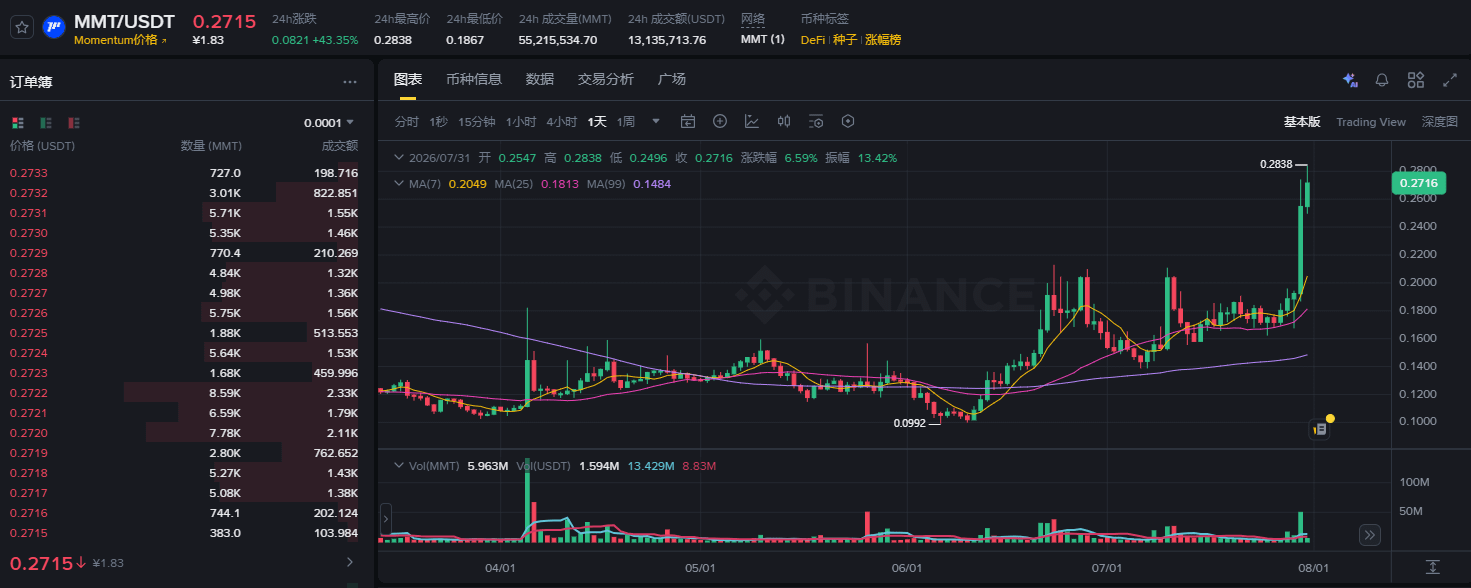Switch to Trading View chart mode

1371,122
